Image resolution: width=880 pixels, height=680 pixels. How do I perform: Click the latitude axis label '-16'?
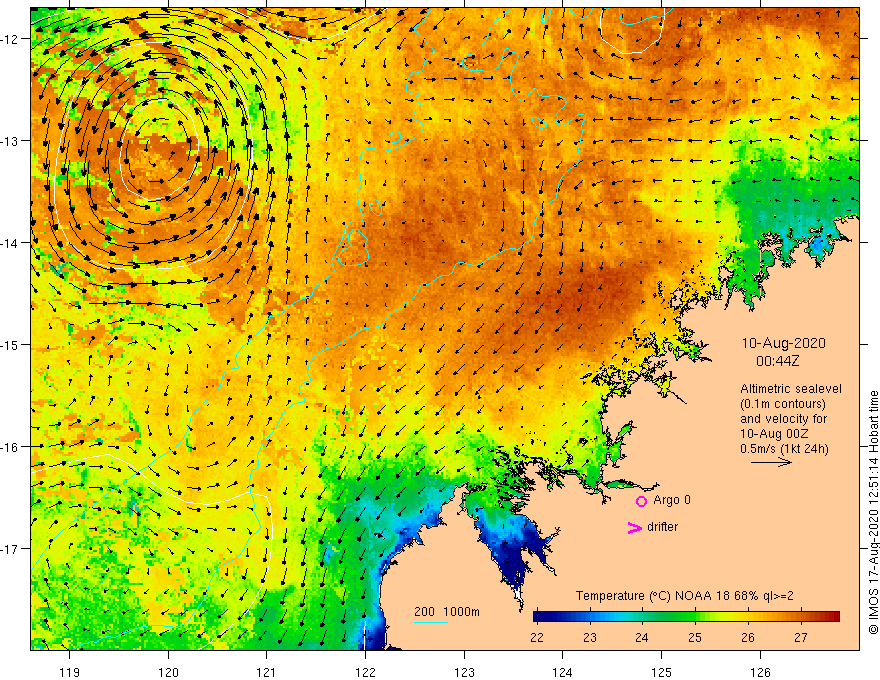tap(10, 447)
